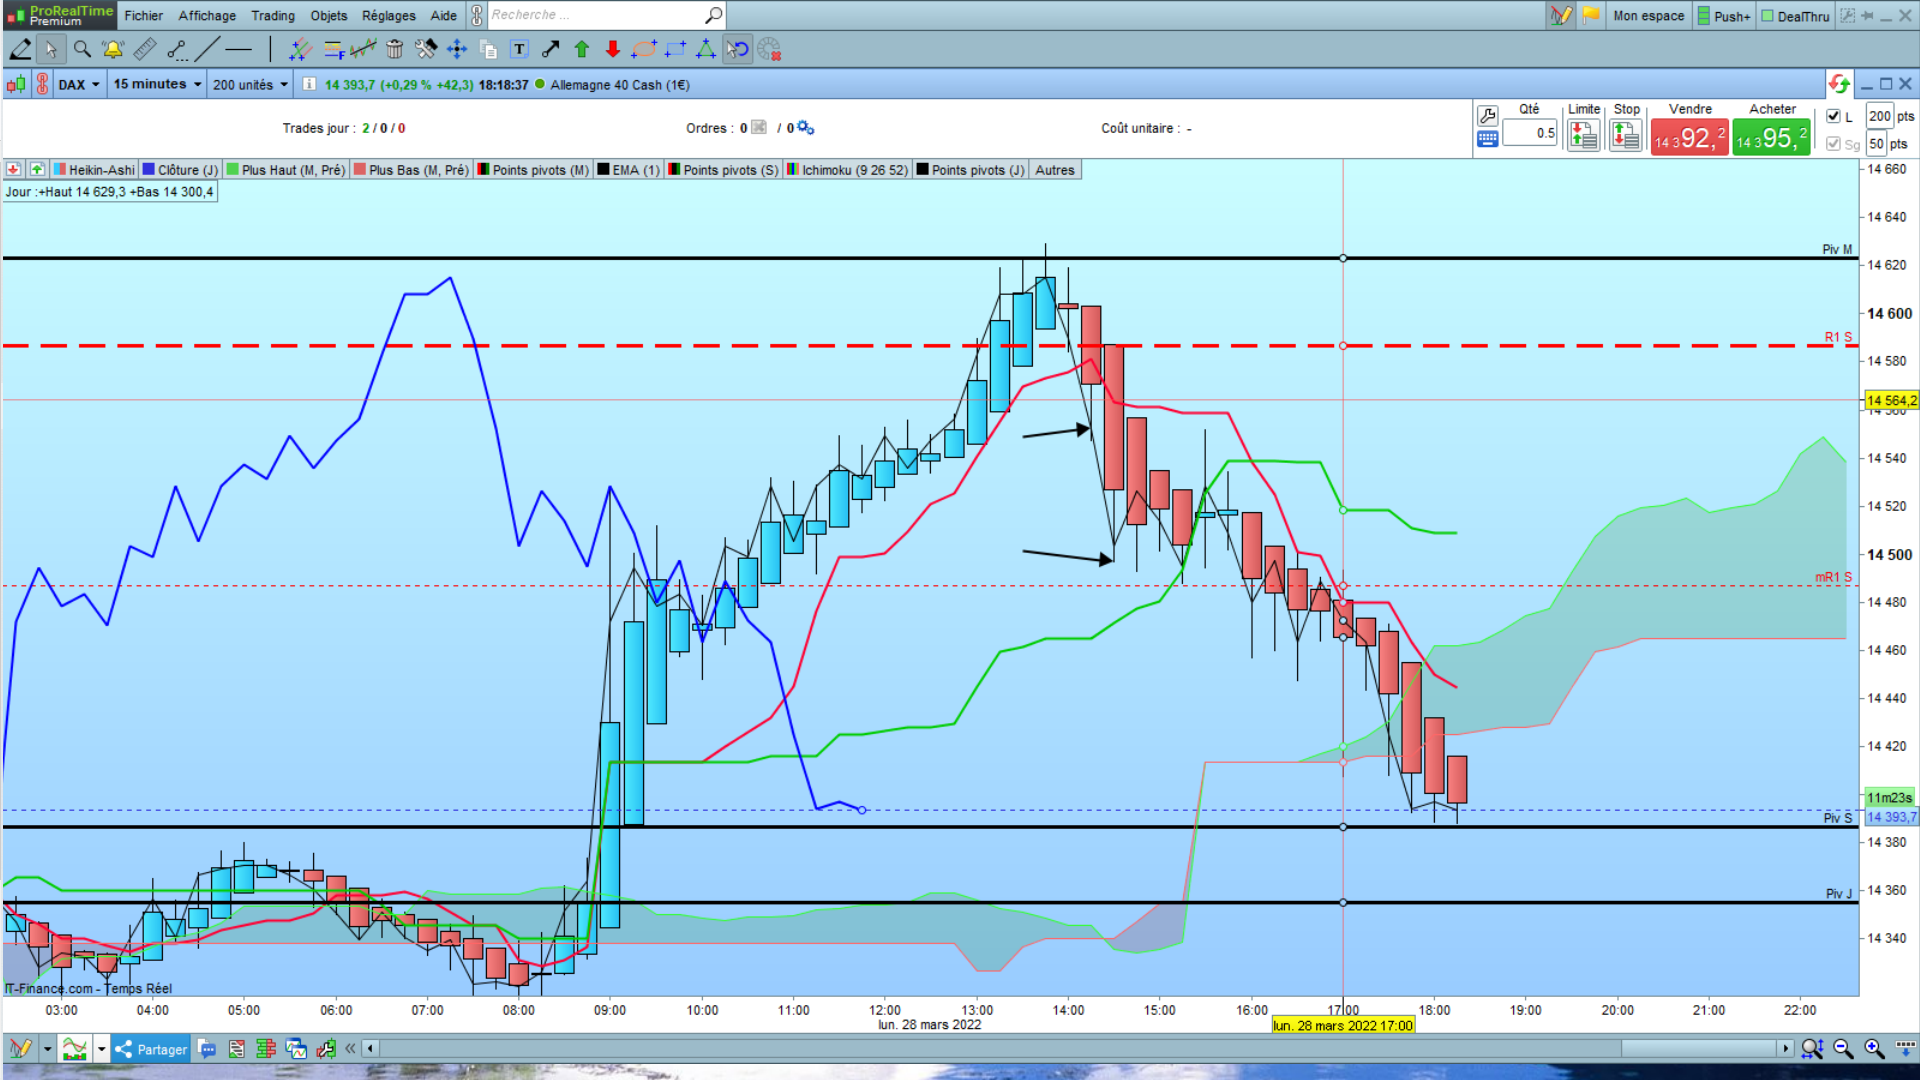The height and width of the screenshot is (1080, 1920).
Task: Open the Trading menu
Action: (x=272, y=15)
